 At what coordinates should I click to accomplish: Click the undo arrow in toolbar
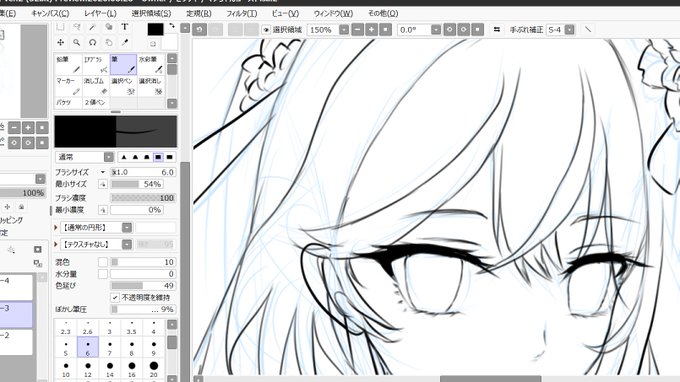point(199,29)
